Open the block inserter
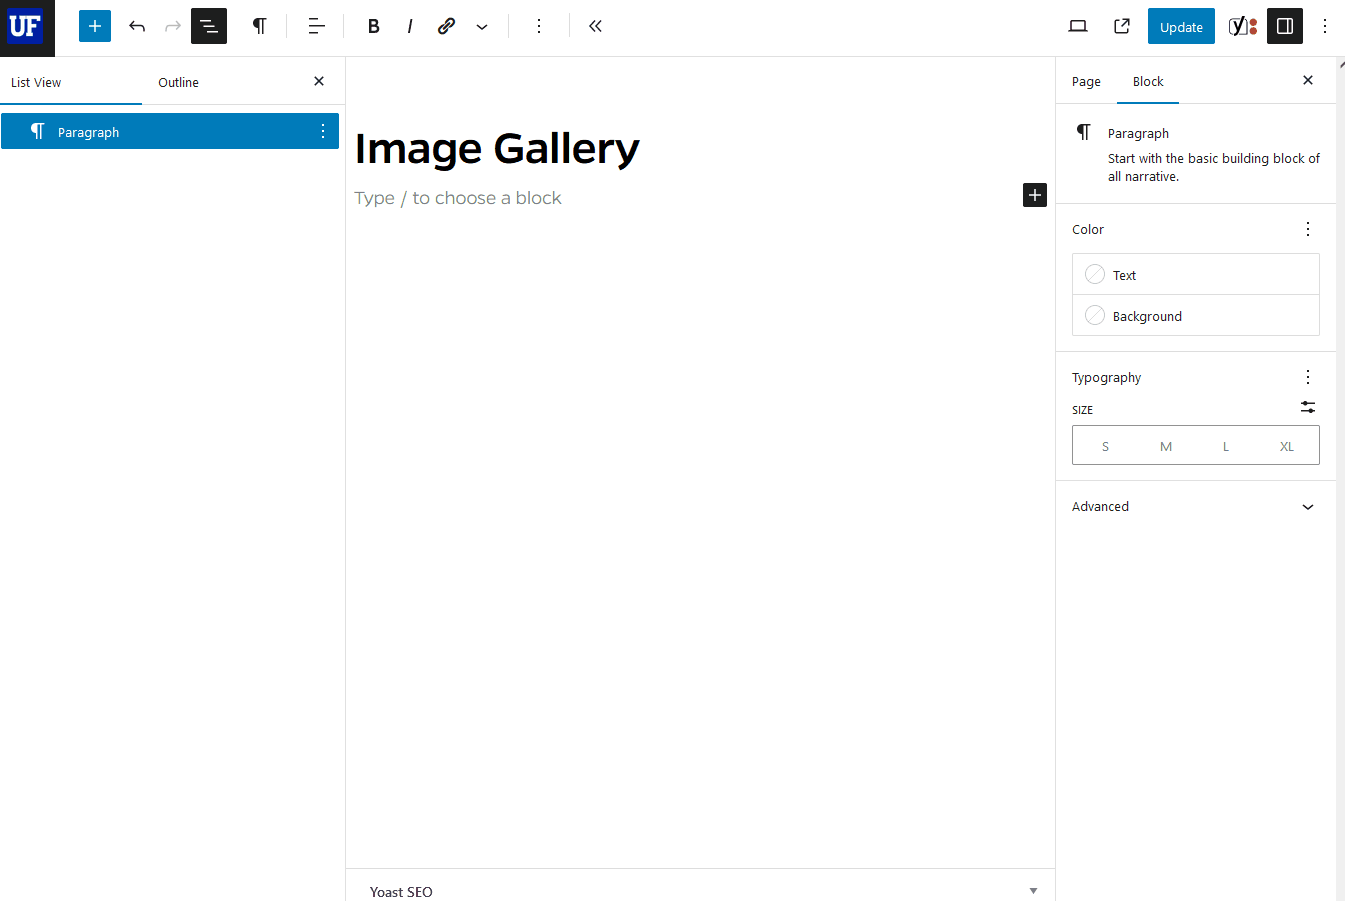The width and height of the screenshot is (1345, 901). tap(94, 26)
